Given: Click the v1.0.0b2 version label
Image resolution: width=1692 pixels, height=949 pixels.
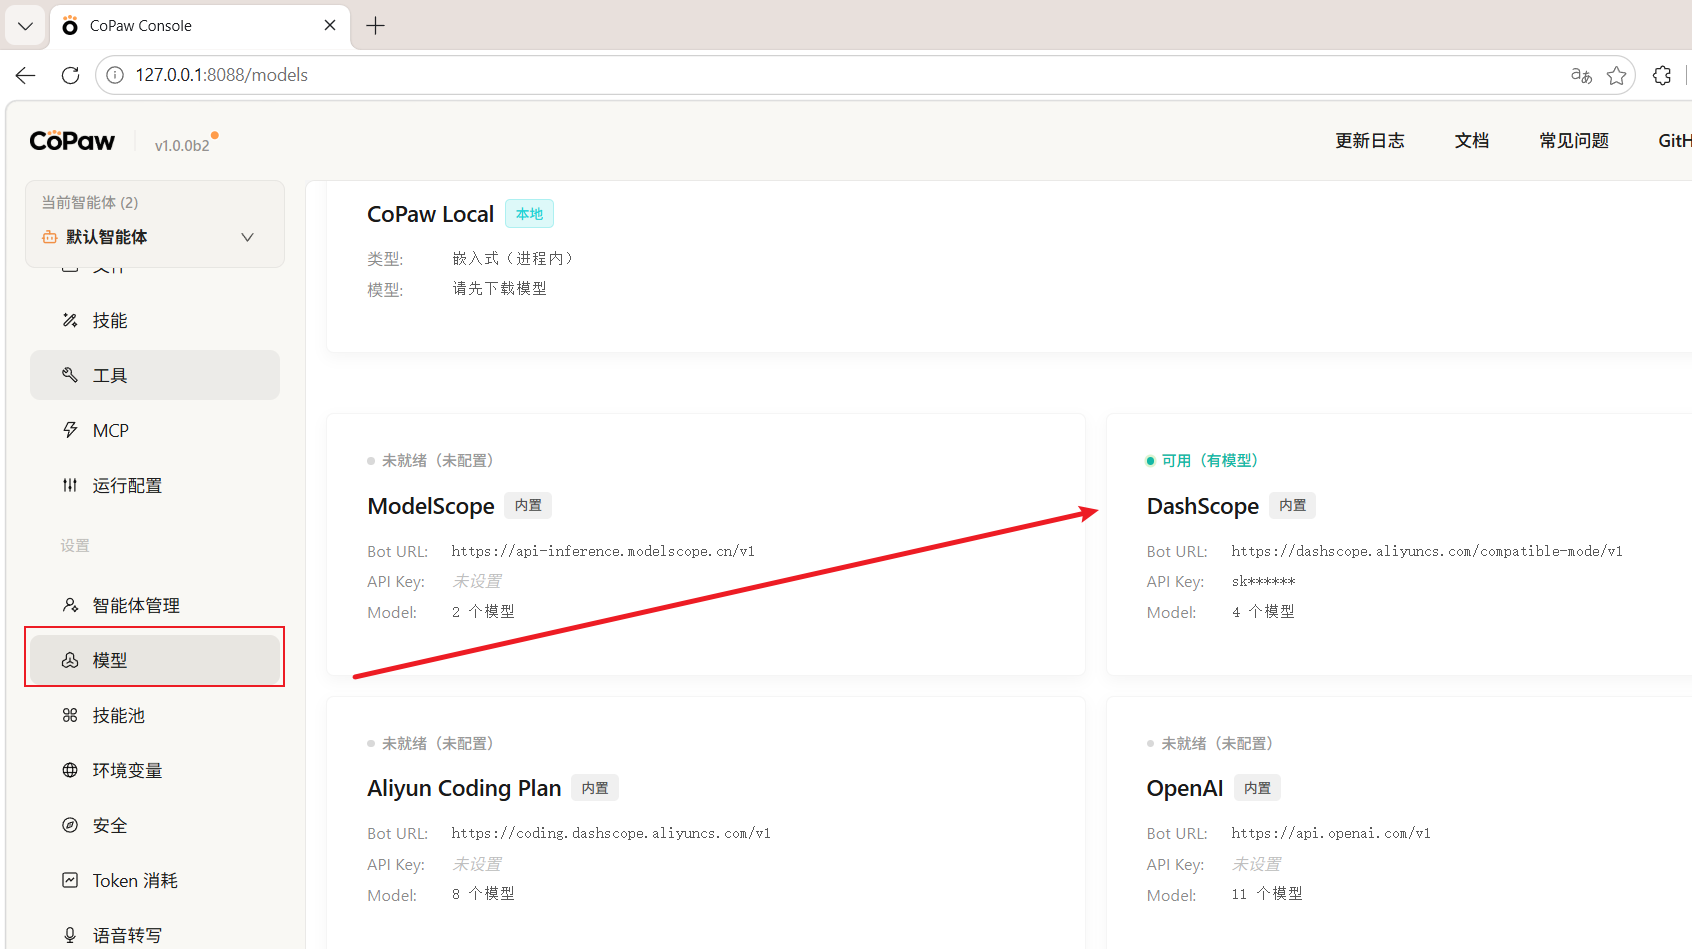Looking at the screenshot, I should point(182,145).
